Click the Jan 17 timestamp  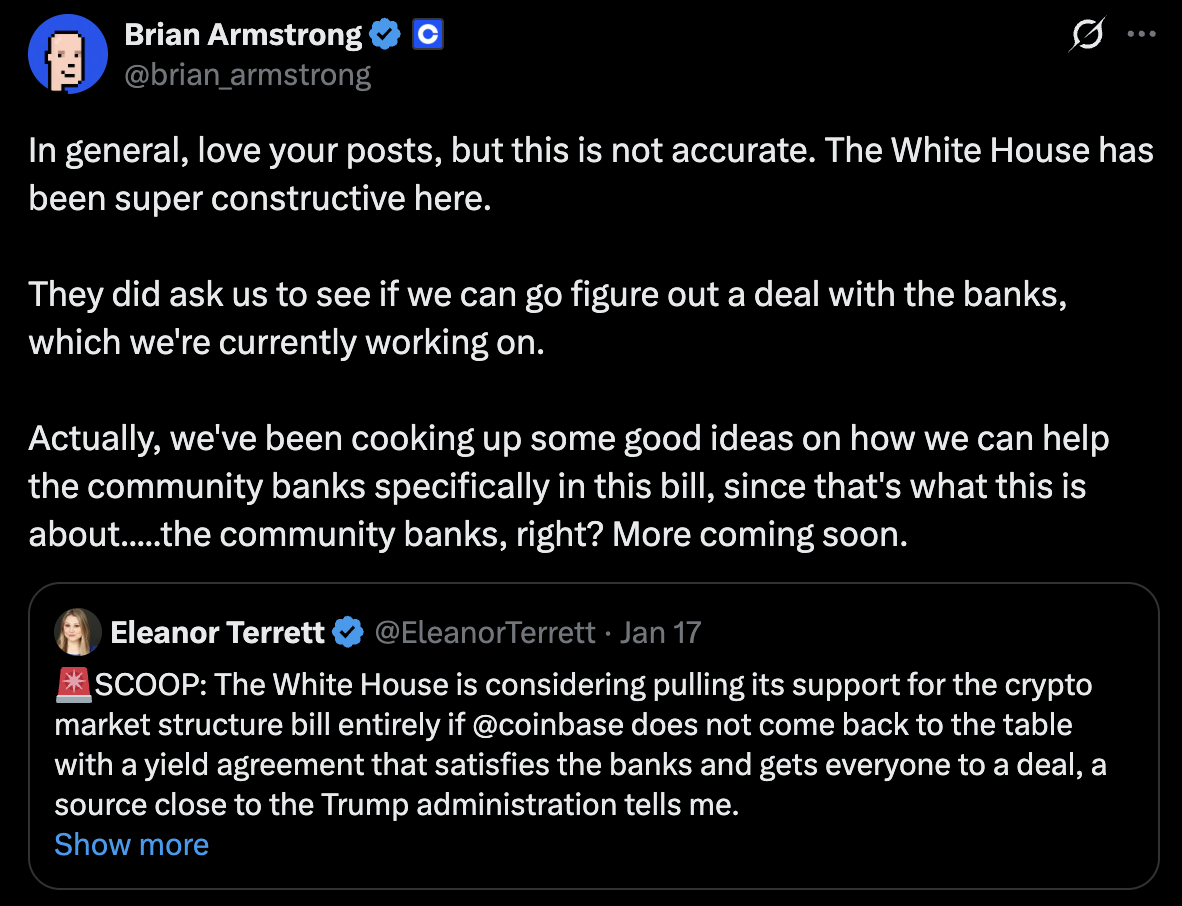pos(660,632)
